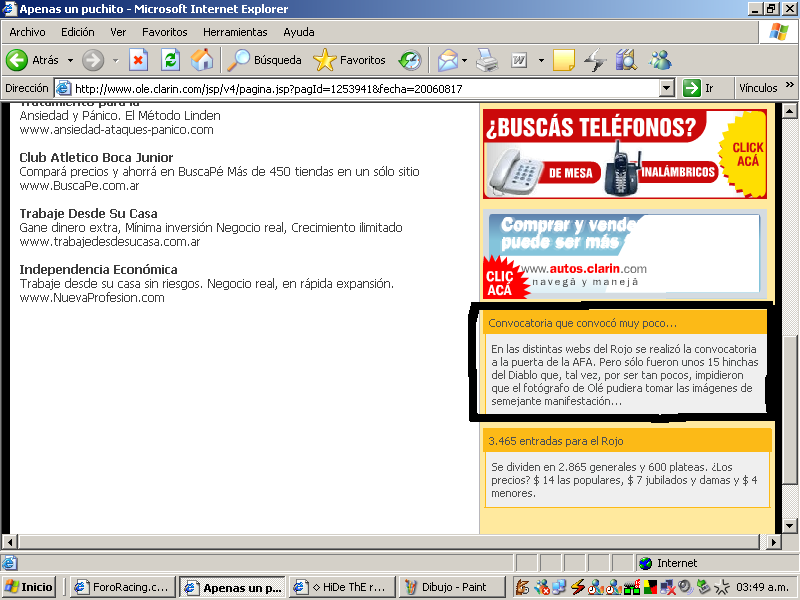Click the page icon in address bar

click(63, 88)
